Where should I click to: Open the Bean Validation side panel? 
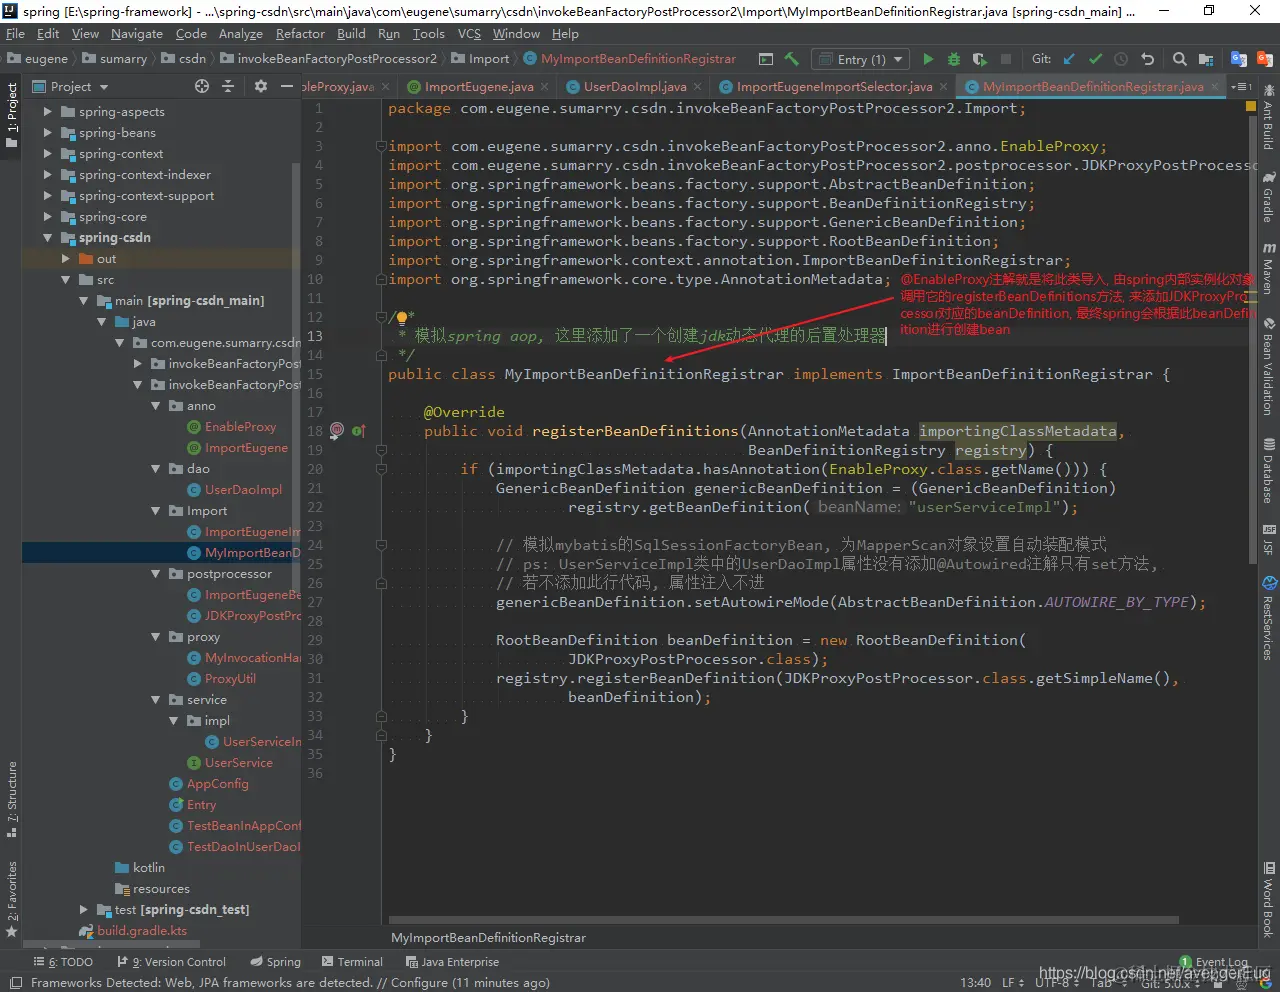pos(1268,366)
